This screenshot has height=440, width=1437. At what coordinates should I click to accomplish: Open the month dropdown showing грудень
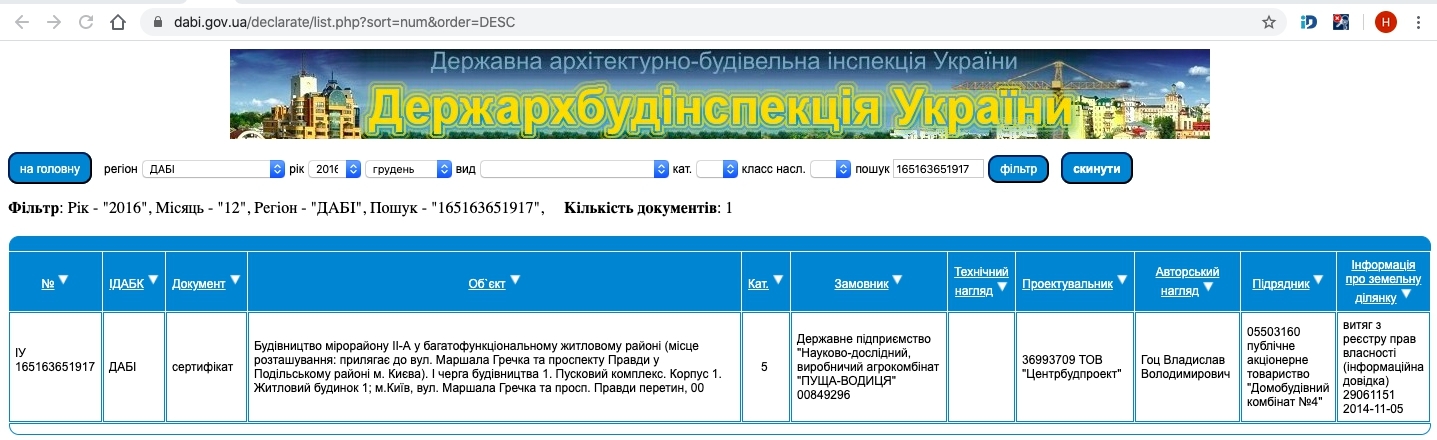409,169
